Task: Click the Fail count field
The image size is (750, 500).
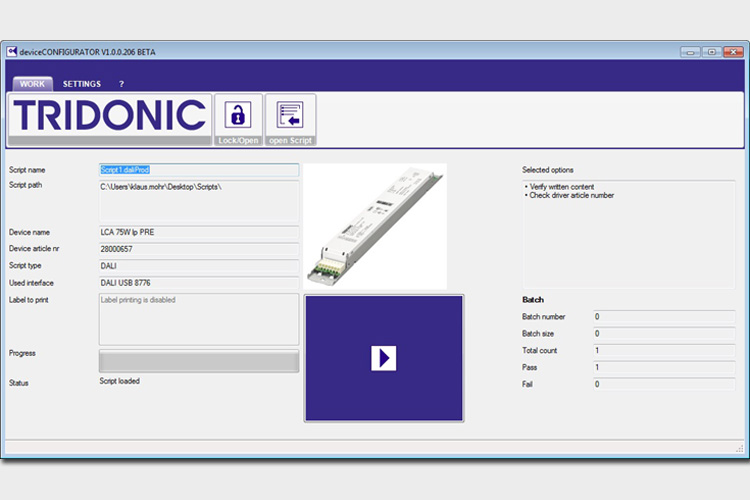Action: [x=664, y=384]
